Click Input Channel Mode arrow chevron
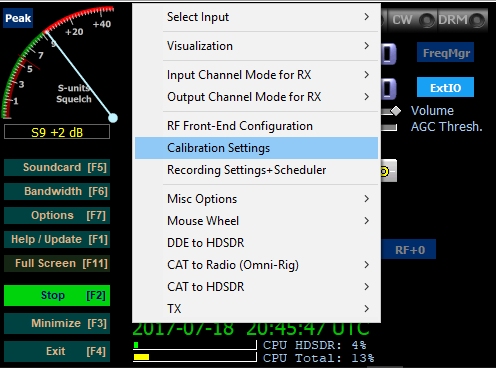496x368 pixels. click(367, 75)
